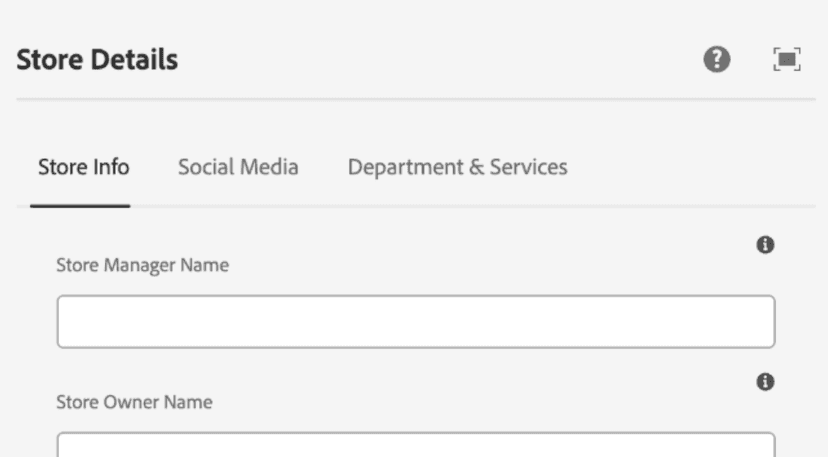
Task: Tap the info icon above the owner field
Action: (x=766, y=382)
